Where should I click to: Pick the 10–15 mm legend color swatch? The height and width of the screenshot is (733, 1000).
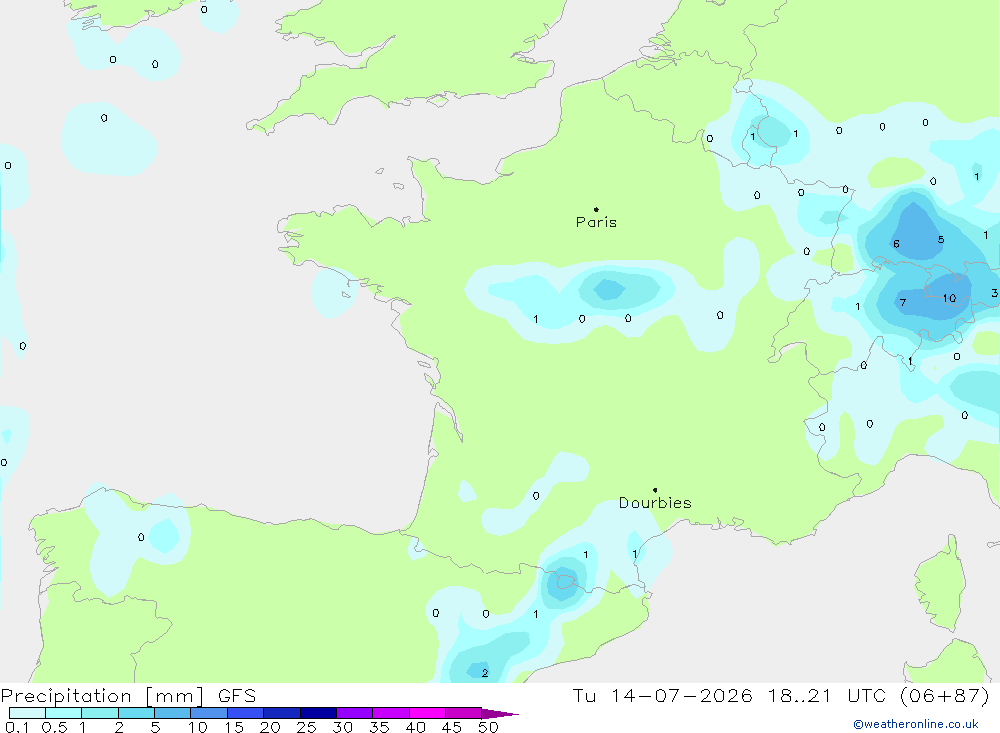209,713
